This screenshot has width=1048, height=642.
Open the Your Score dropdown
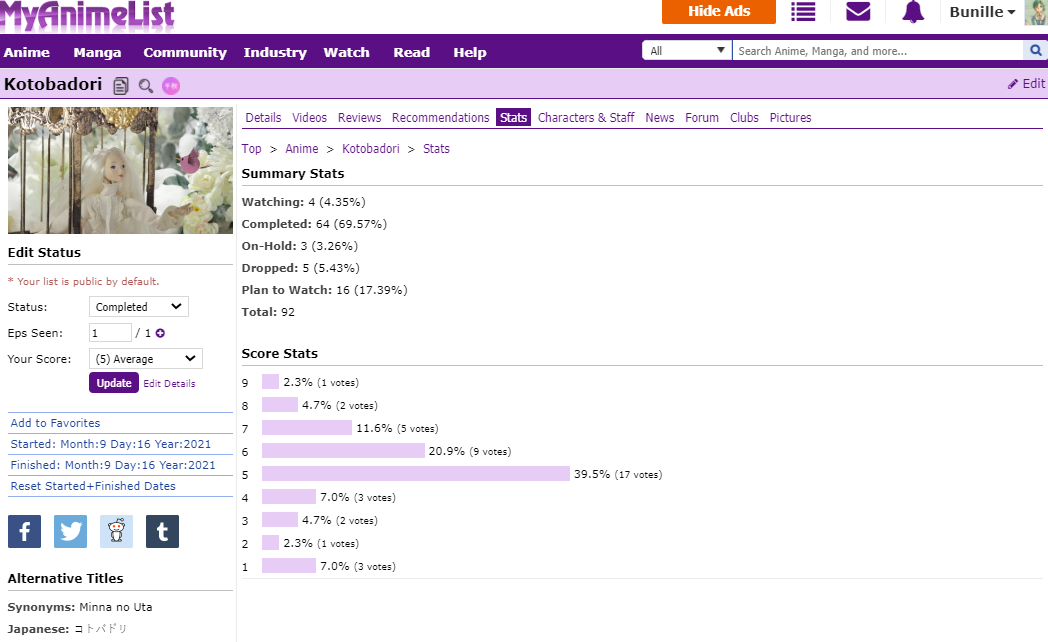pyautogui.click(x=146, y=359)
